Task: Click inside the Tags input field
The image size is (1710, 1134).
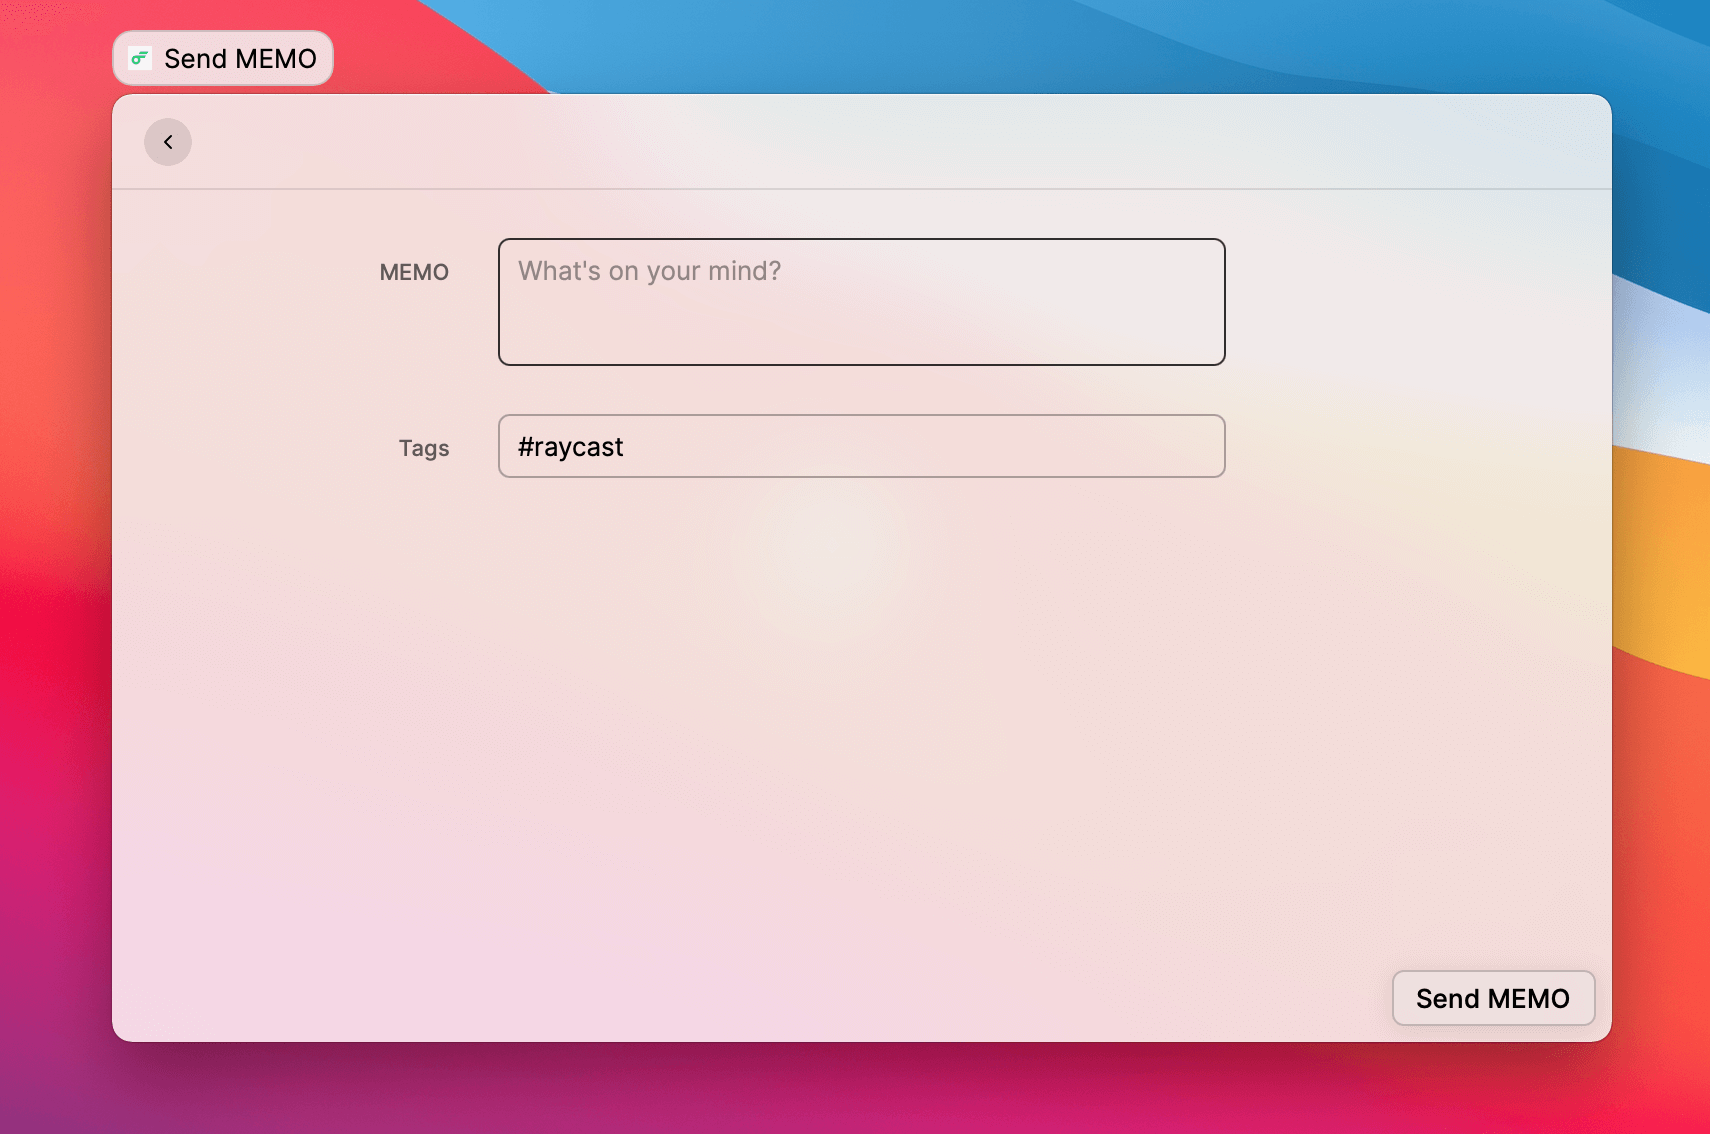Action: coord(900,446)
